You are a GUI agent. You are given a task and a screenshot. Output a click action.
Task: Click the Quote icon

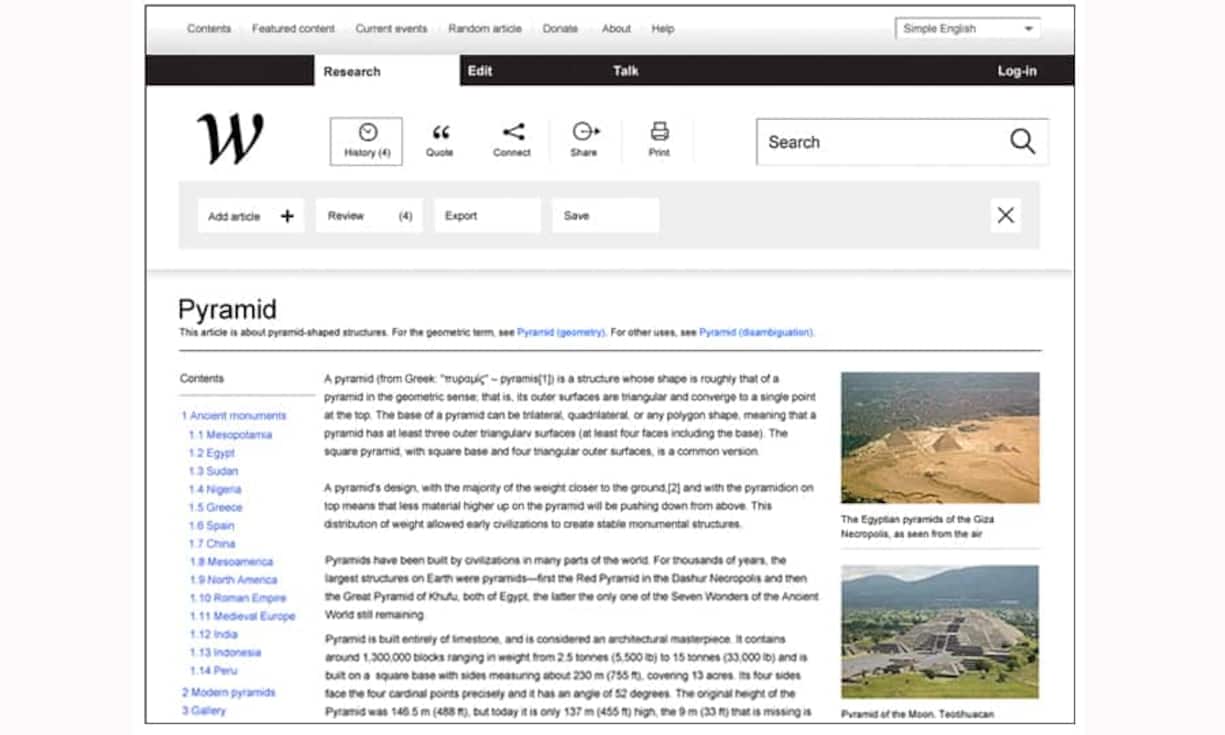(x=440, y=132)
